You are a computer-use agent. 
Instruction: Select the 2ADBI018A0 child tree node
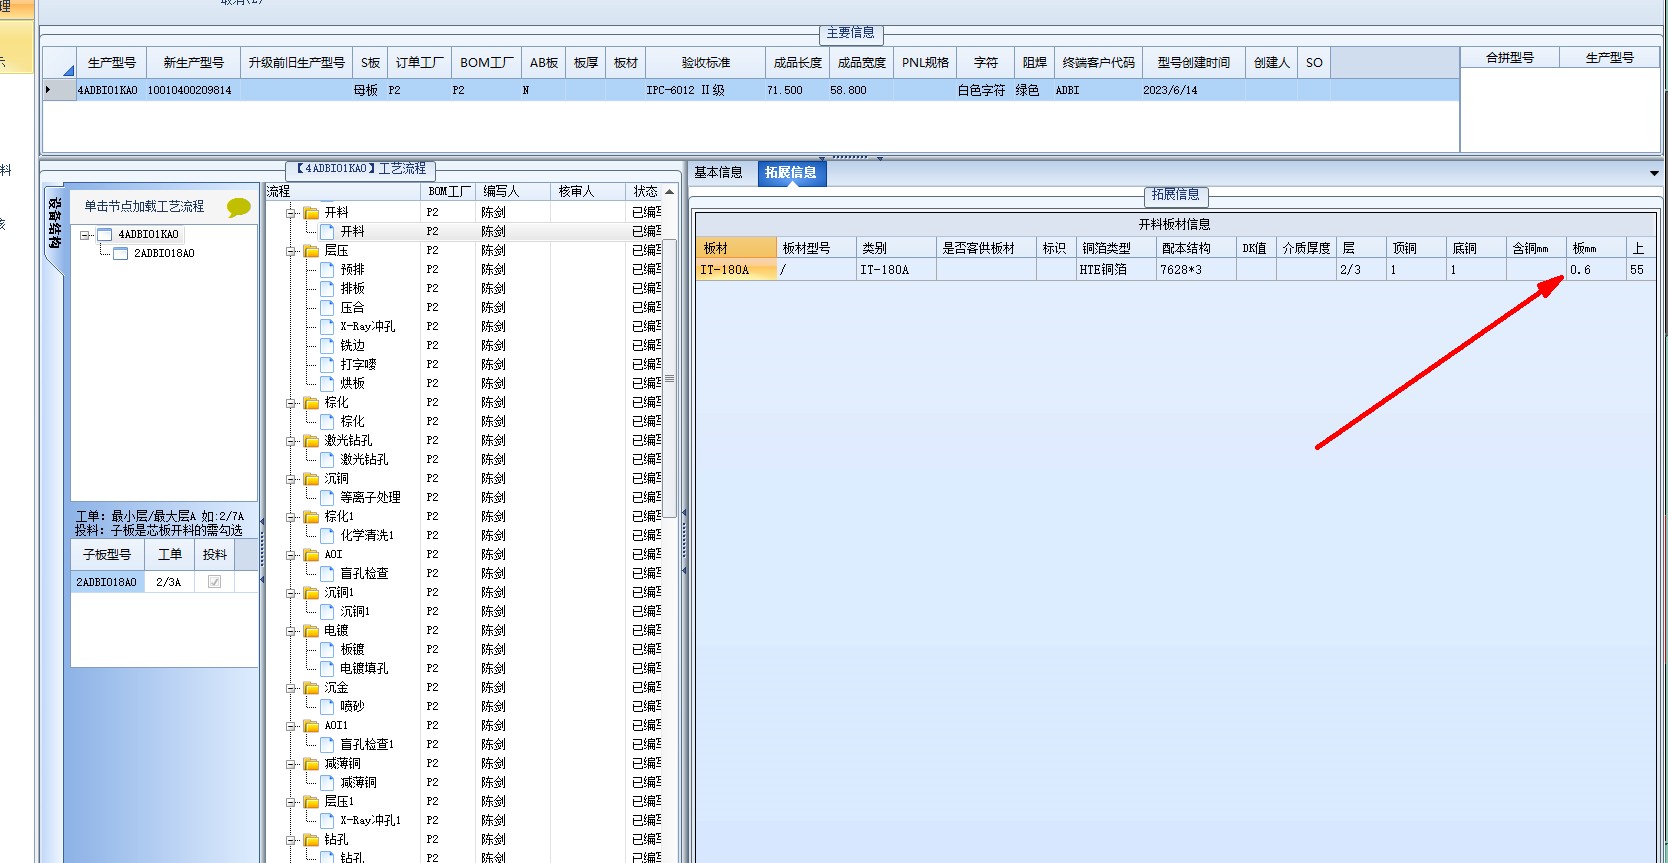click(164, 254)
